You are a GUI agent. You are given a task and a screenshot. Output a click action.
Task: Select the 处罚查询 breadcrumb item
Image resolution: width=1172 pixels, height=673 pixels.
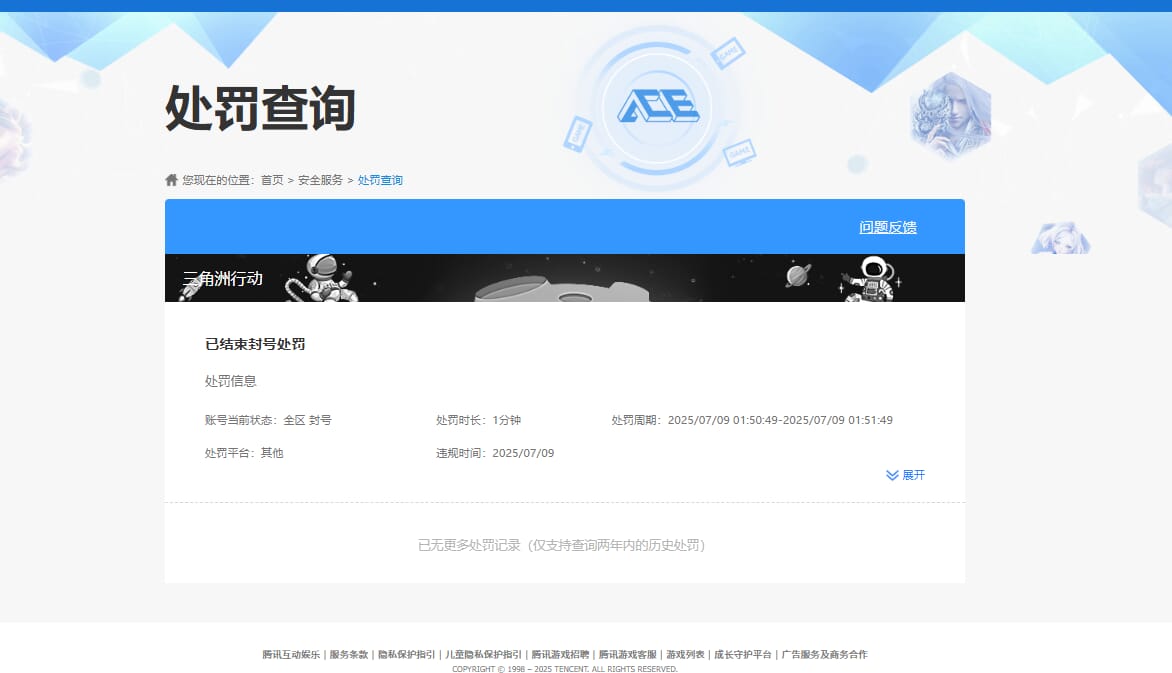click(x=378, y=180)
